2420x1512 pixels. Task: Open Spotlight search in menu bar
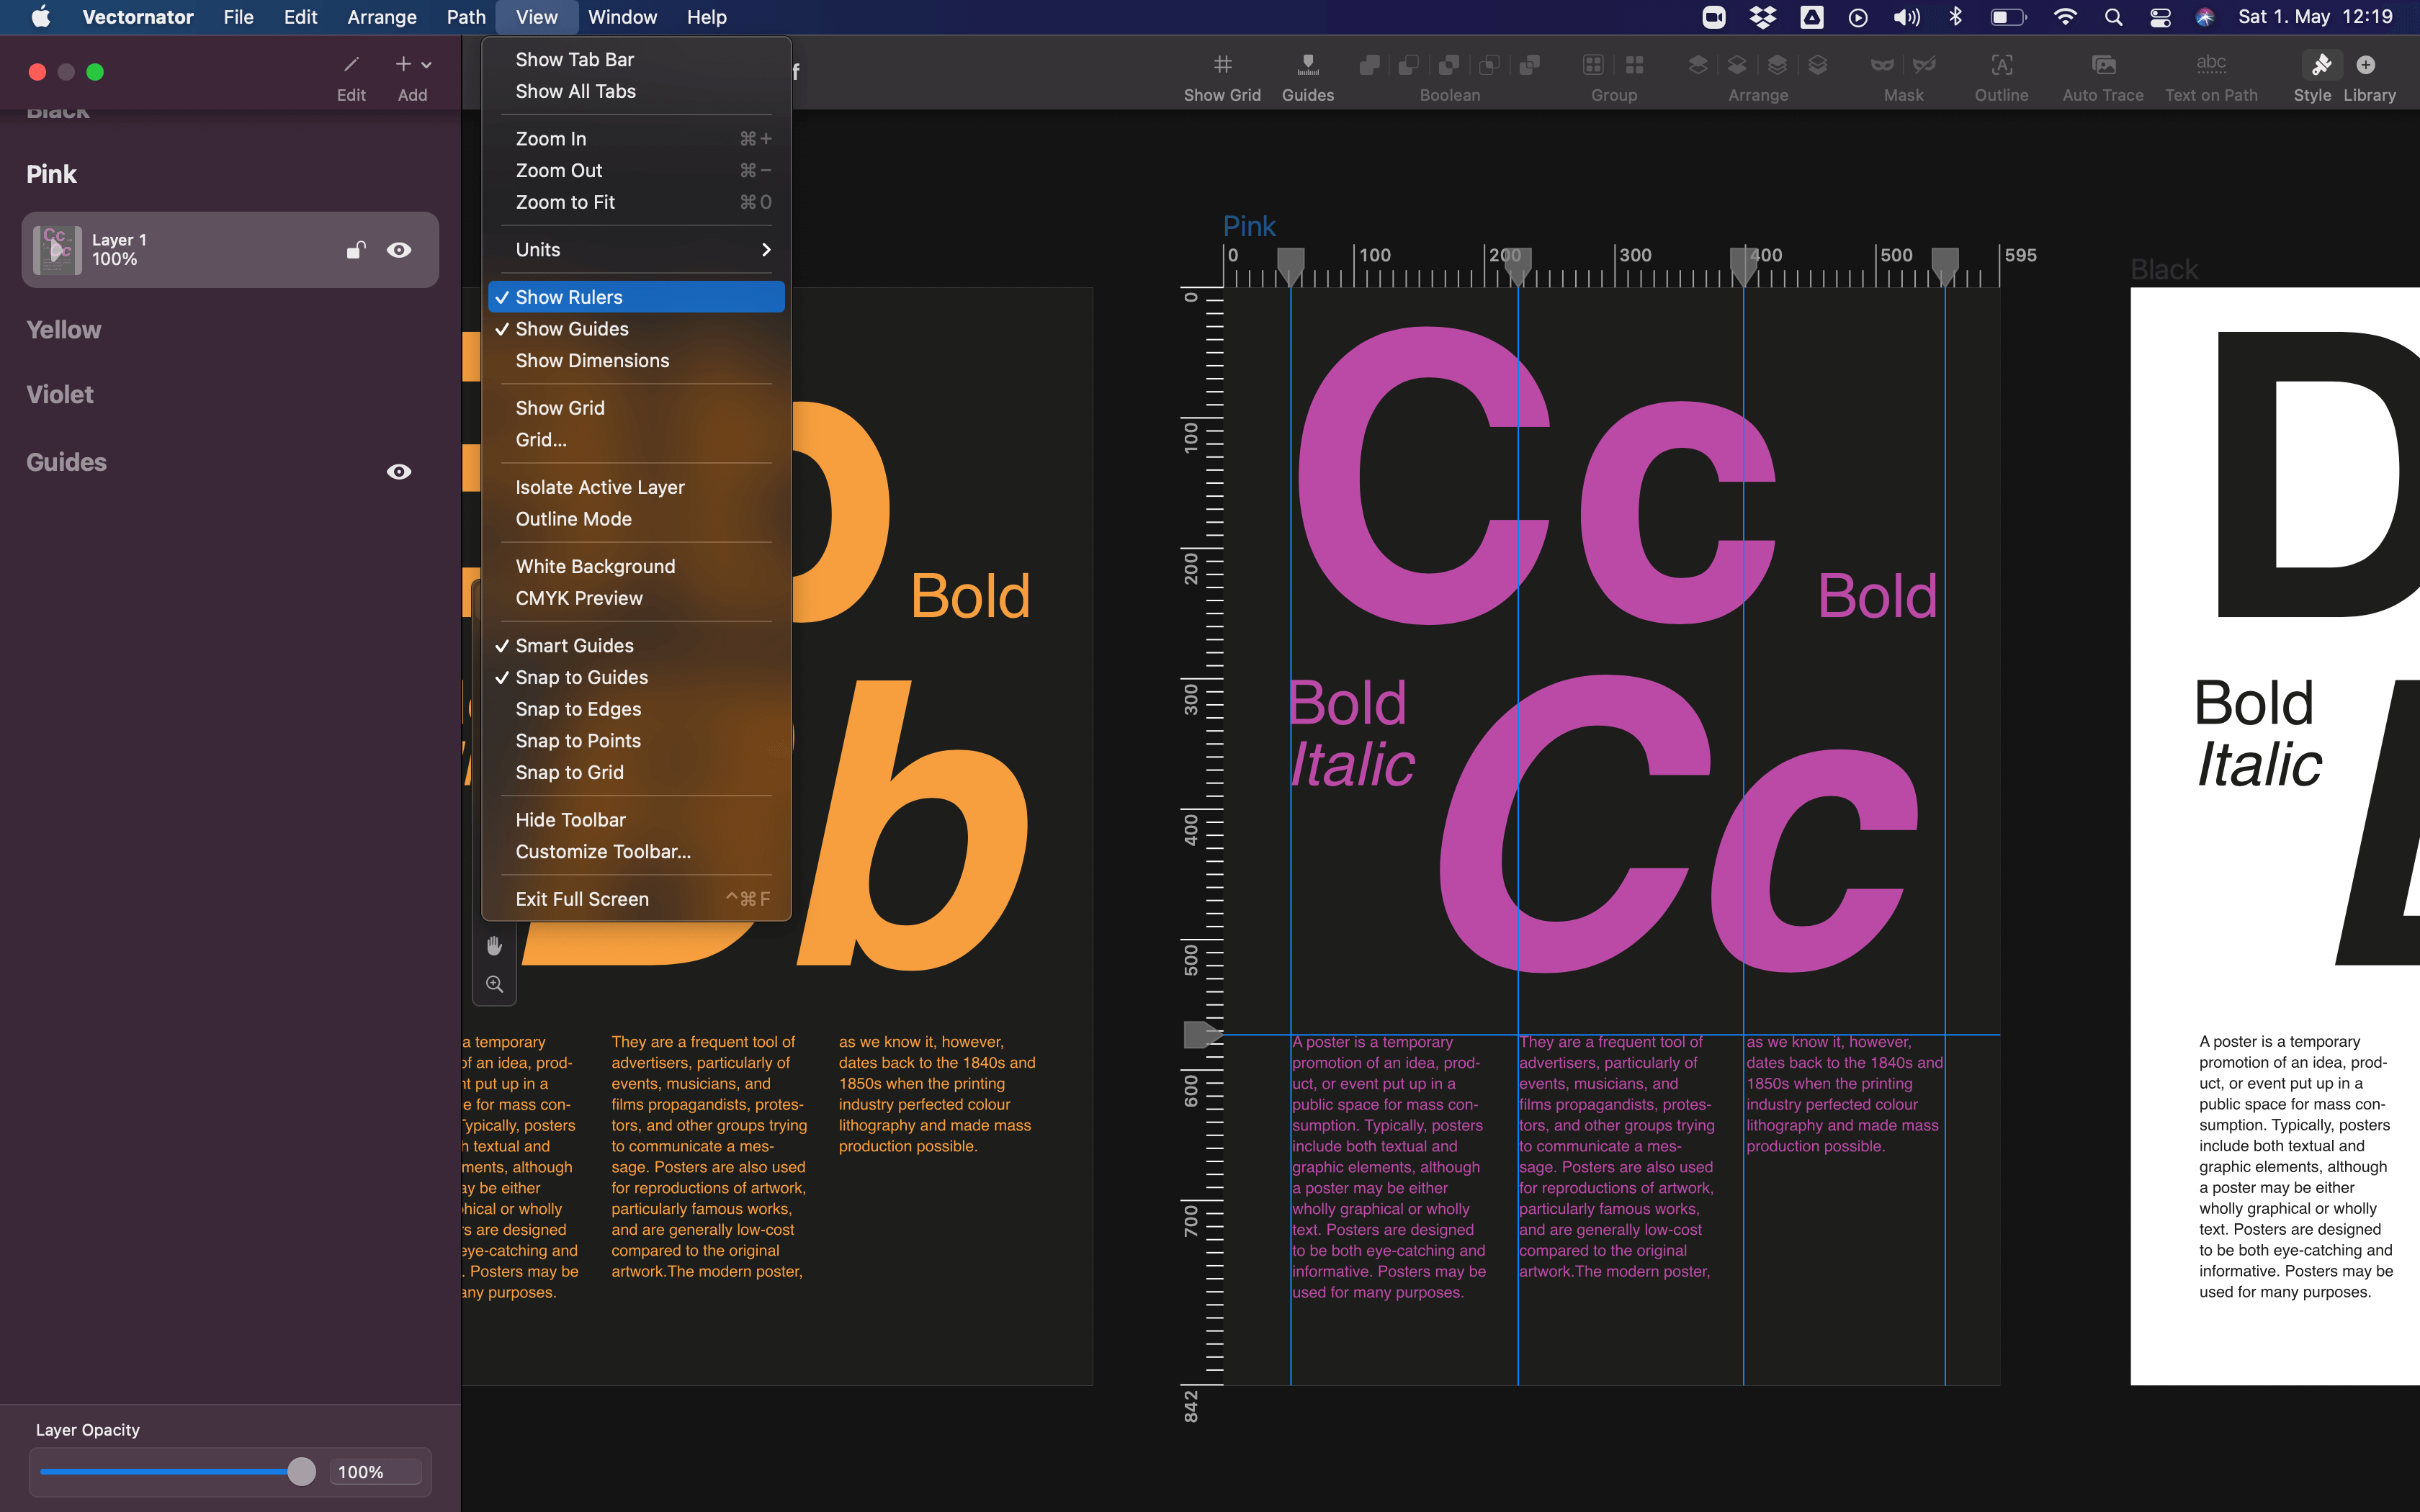[2113, 17]
